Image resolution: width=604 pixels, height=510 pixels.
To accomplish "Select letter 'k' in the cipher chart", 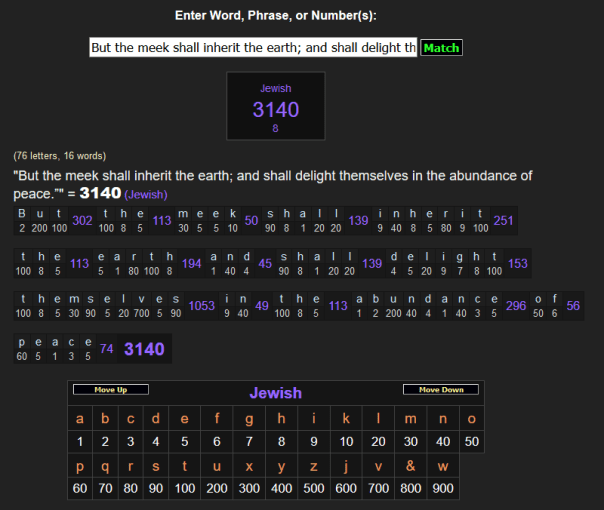I will click(x=346, y=418).
